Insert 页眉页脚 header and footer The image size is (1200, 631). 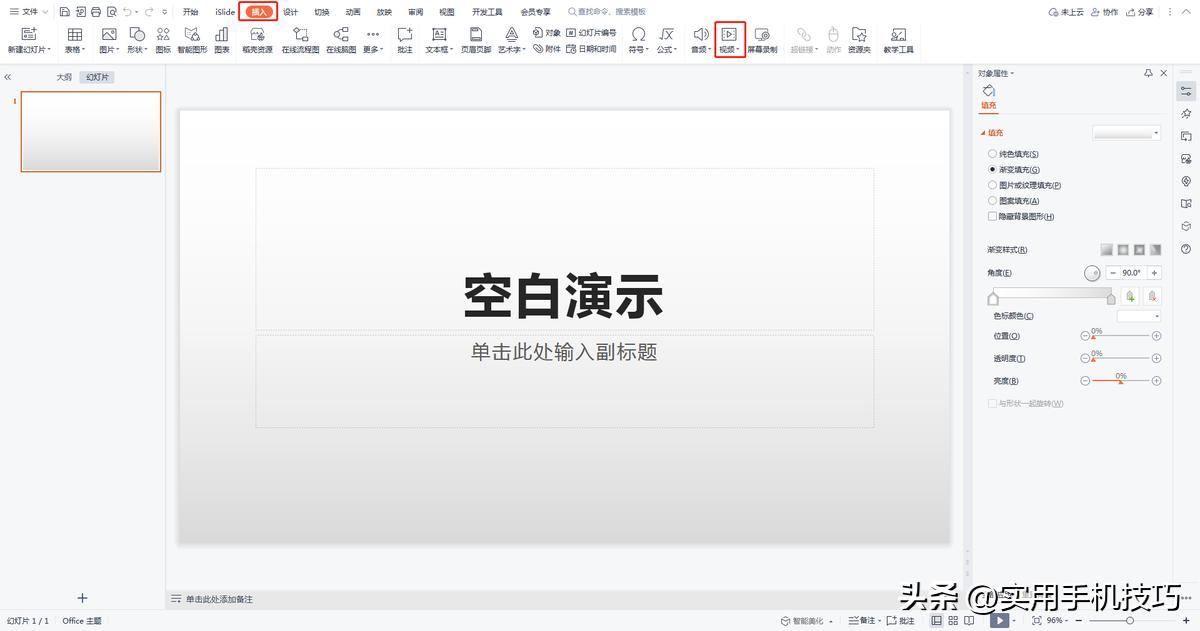point(475,40)
